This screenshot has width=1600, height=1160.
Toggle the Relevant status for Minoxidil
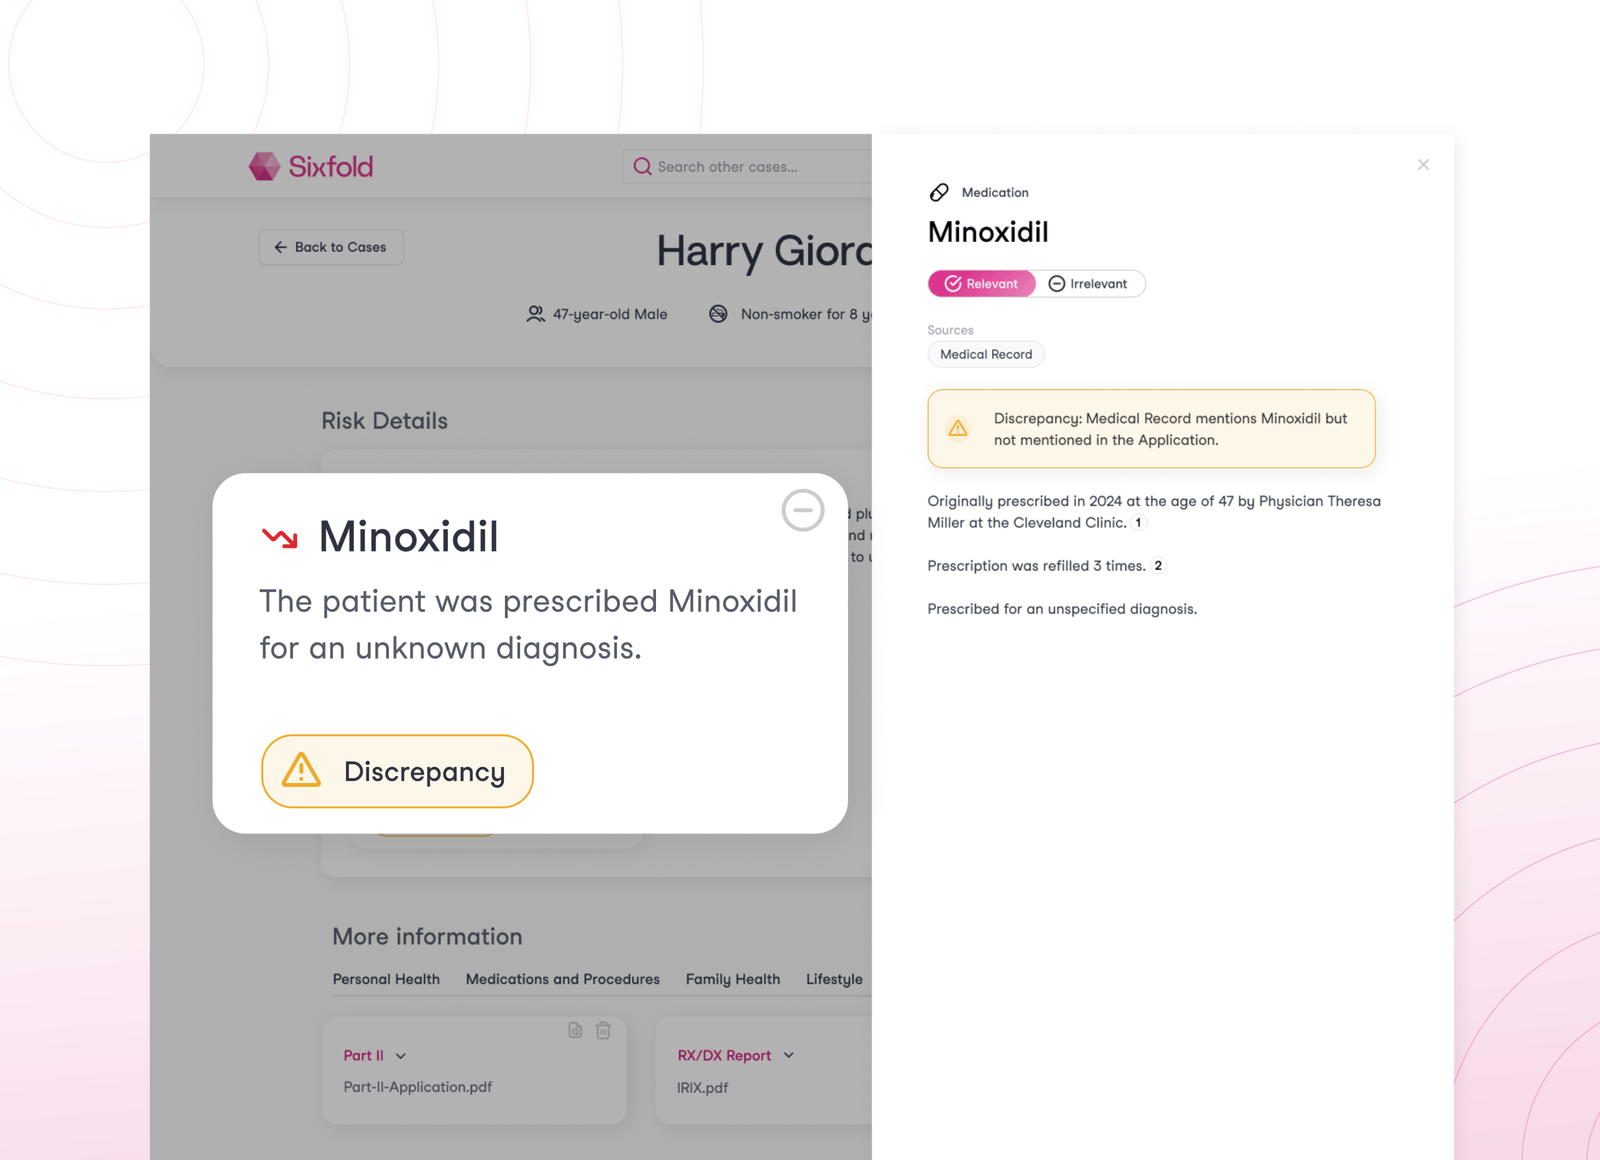[981, 283]
